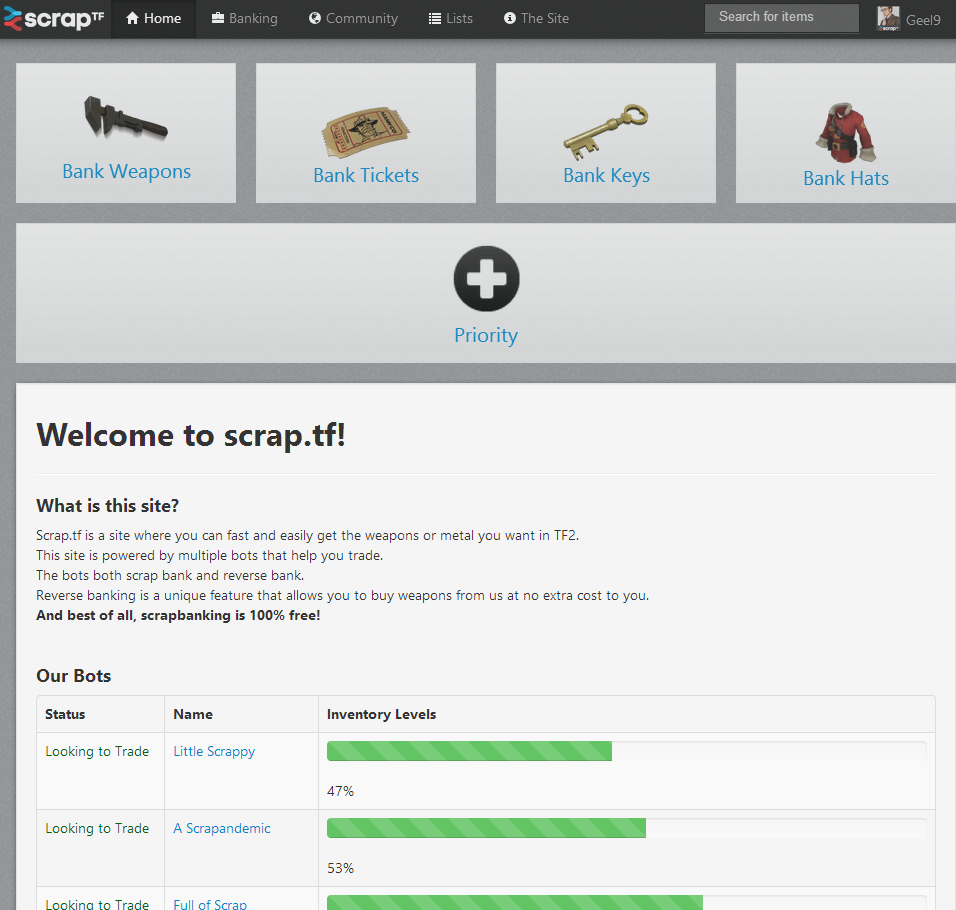Click the golden key icon
The image size is (956, 910).
tap(605, 131)
